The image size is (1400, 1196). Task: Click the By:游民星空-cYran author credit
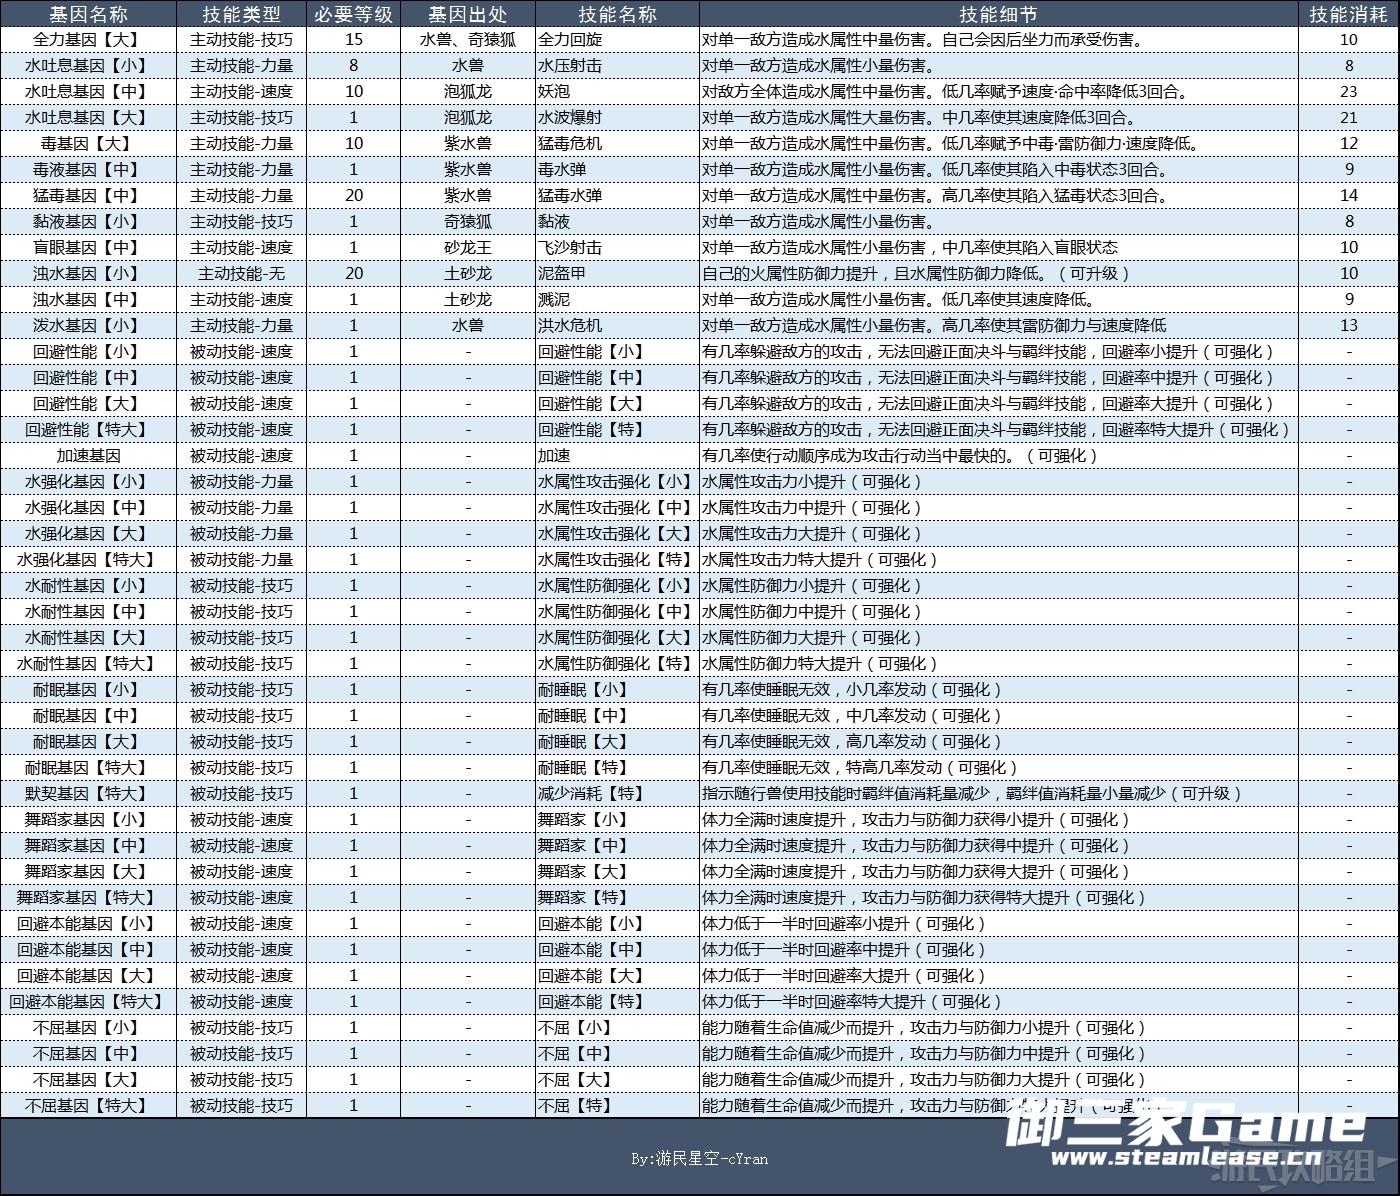click(699, 1159)
